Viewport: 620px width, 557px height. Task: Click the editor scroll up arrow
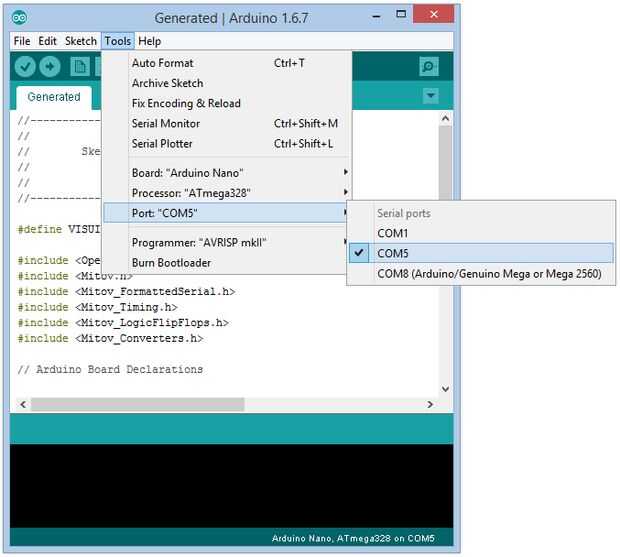pos(445,118)
